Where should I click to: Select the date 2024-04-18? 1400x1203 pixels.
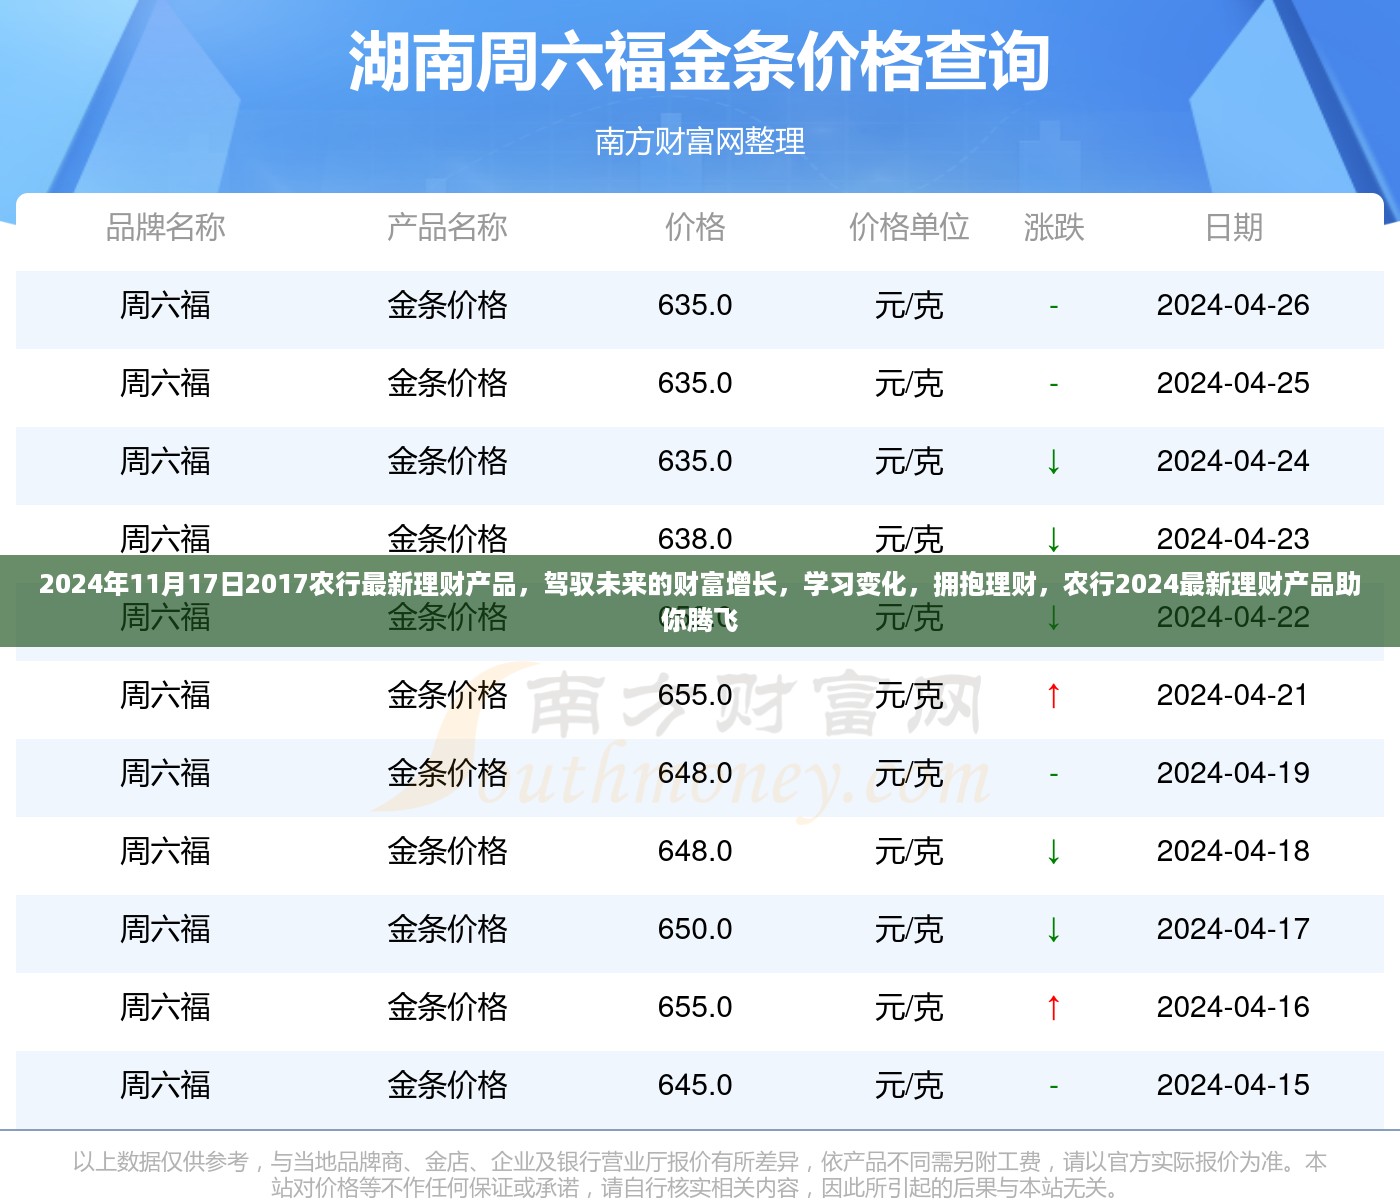[x=1233, y=851]
